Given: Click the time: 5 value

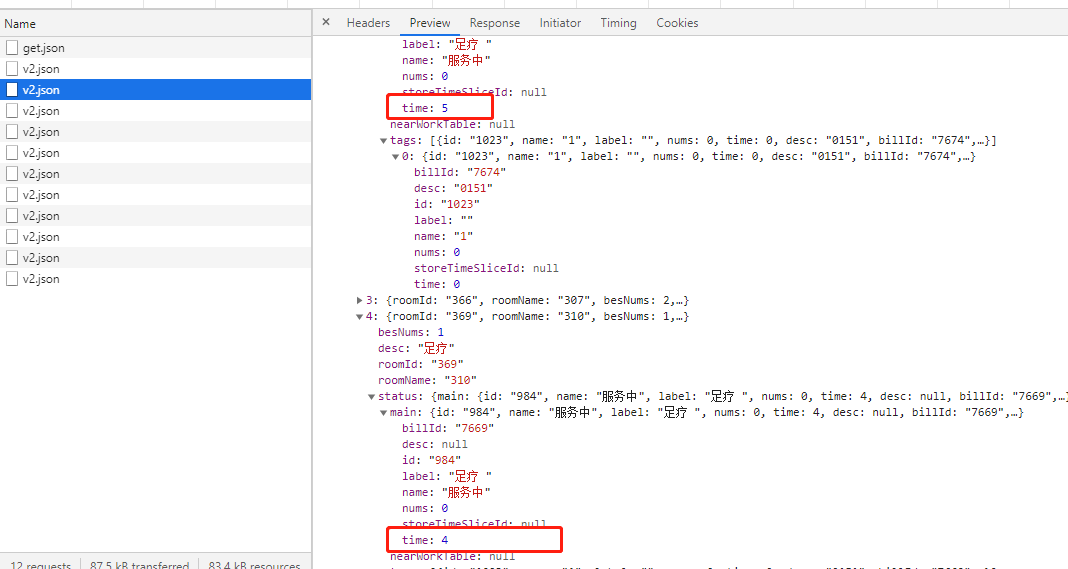Looking at the screenshot, I should pyautogui.click(x=445, y=108).
